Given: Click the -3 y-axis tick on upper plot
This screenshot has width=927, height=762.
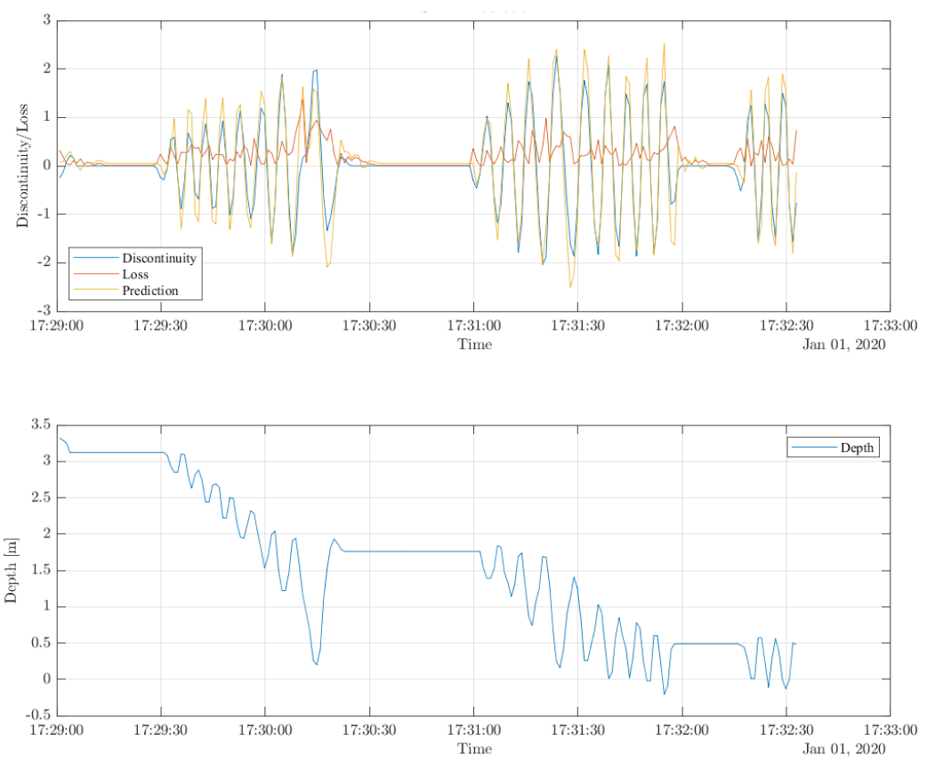Looking at the screenshot, I should [x=43, y=311].
